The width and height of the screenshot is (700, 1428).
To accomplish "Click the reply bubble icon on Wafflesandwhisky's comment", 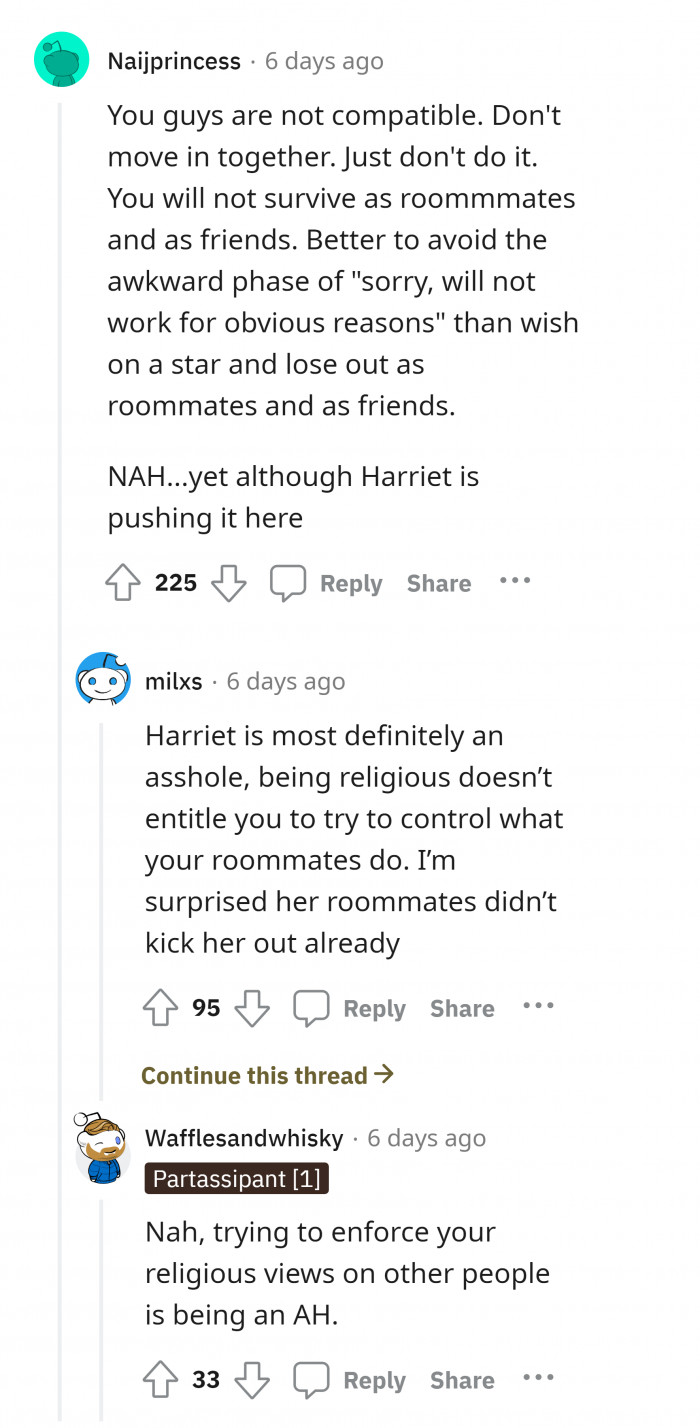I will click(313, 1379).
